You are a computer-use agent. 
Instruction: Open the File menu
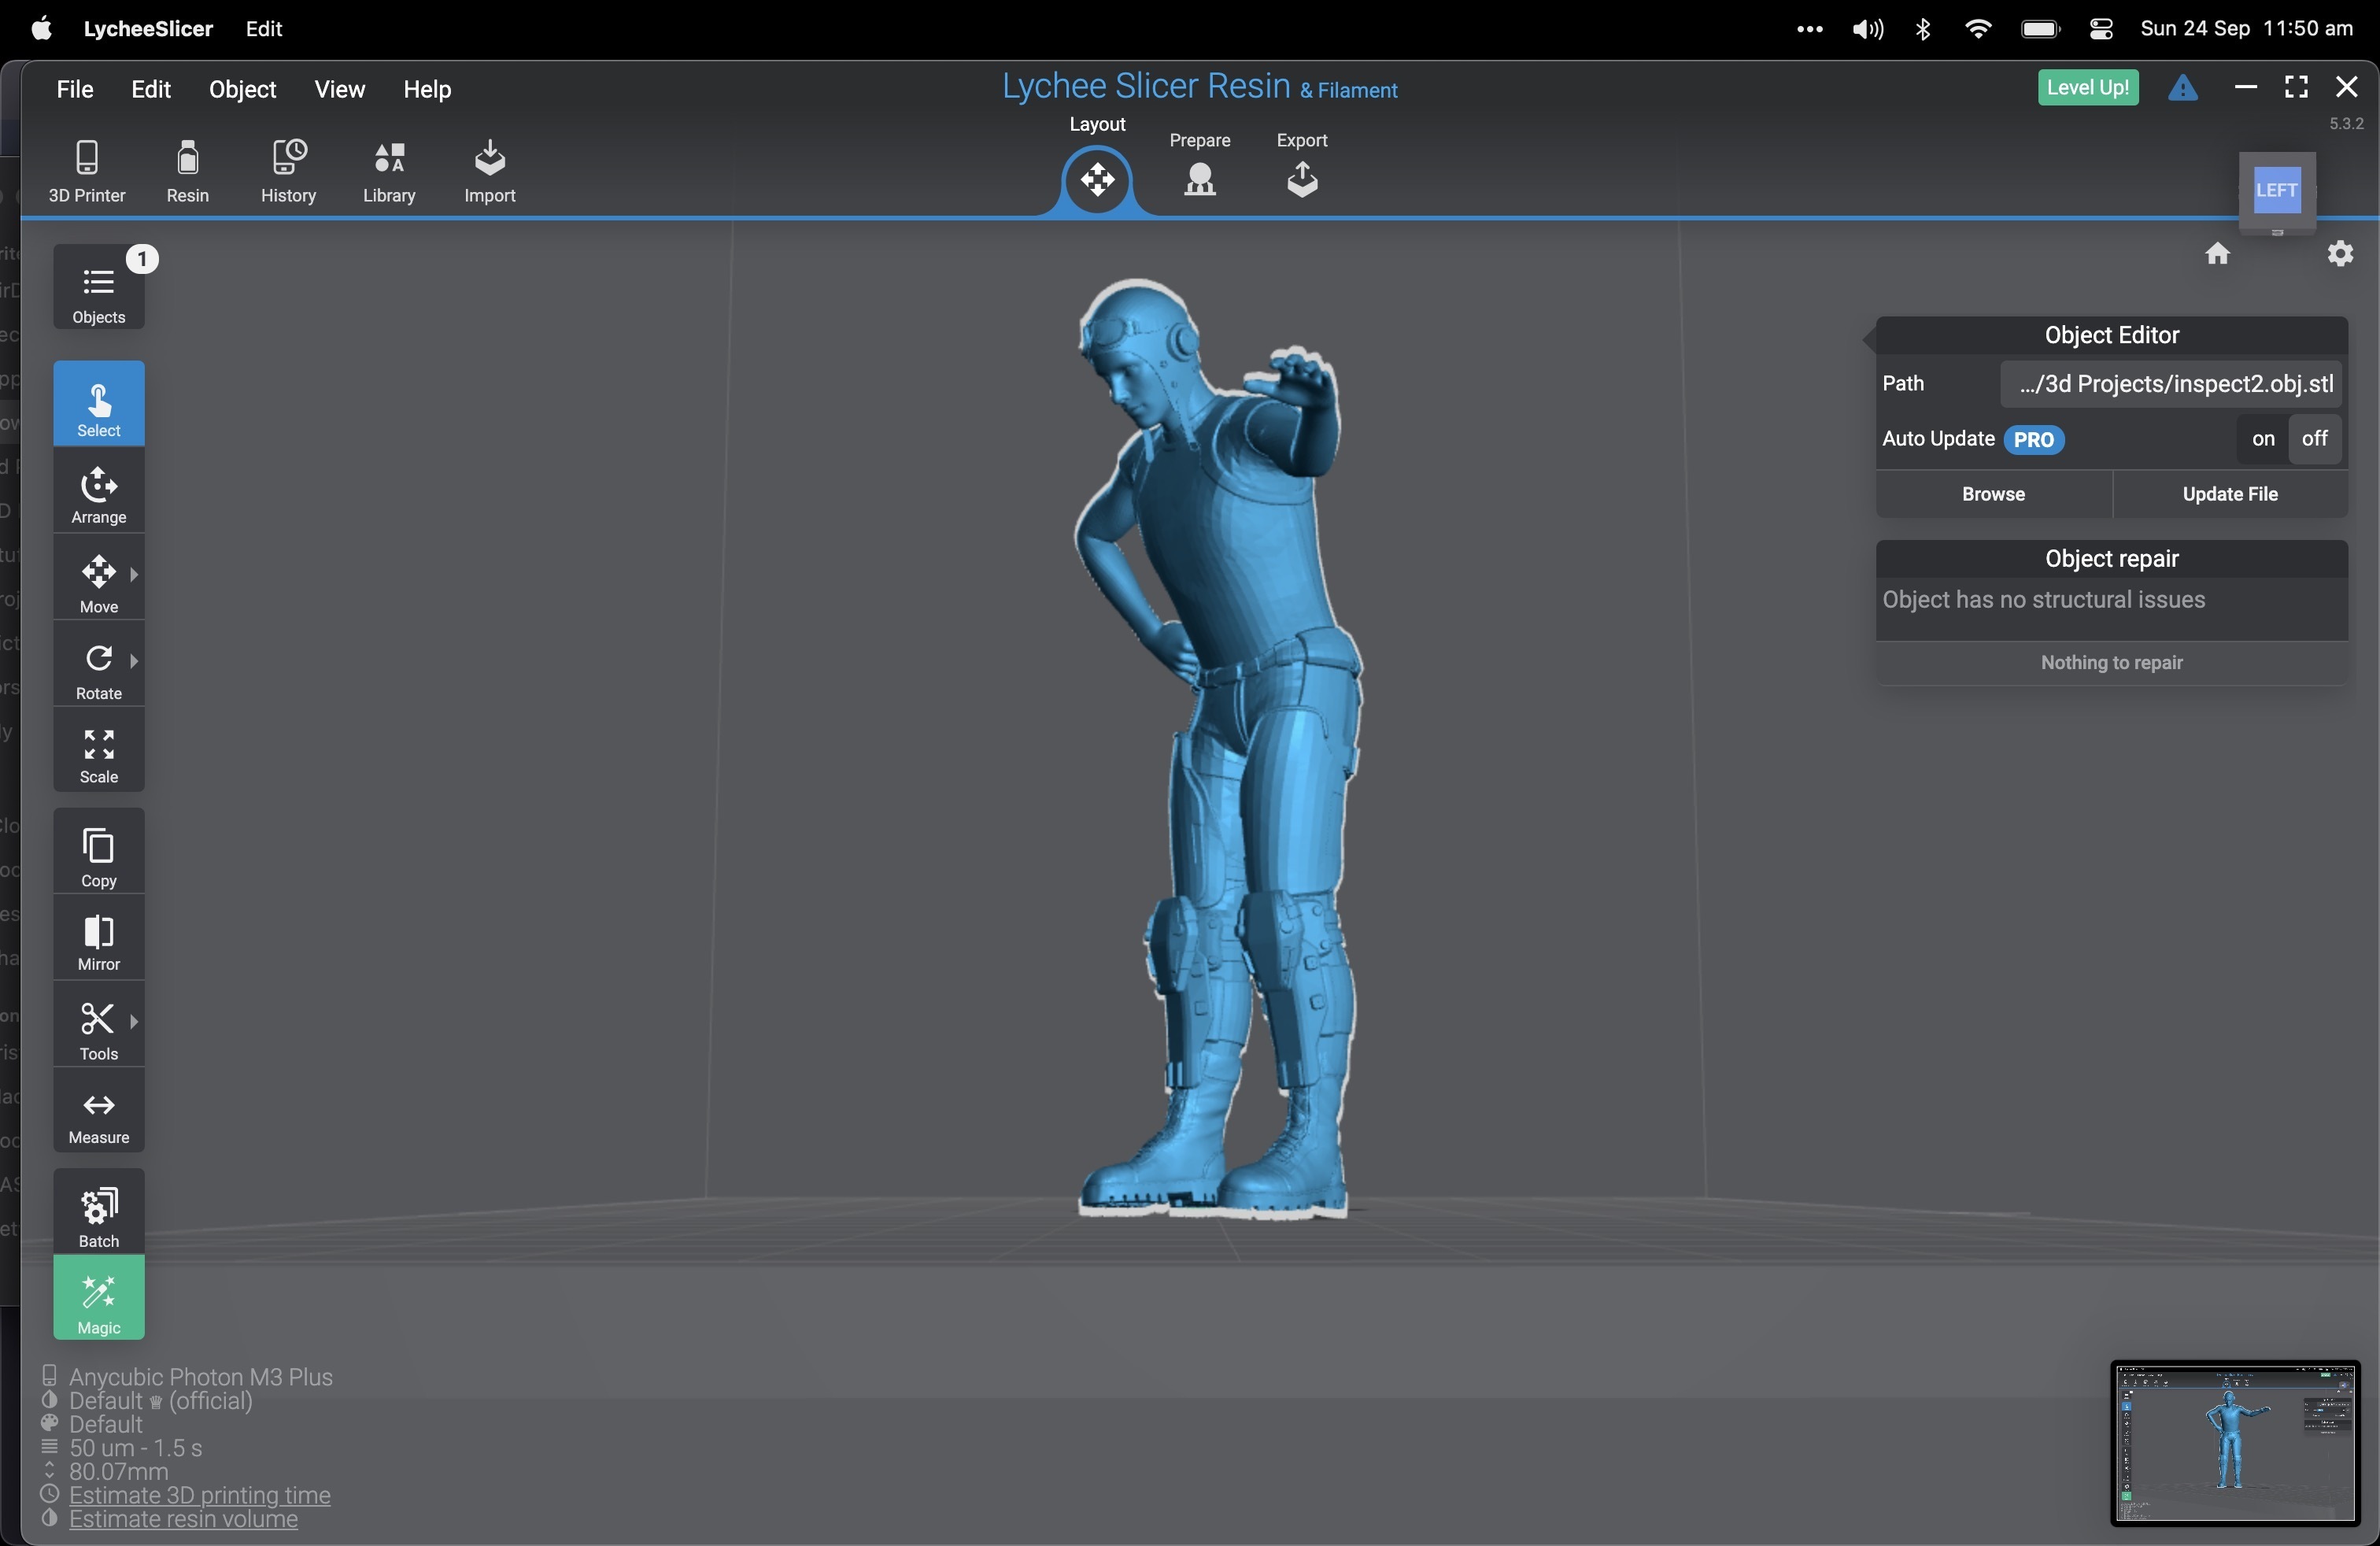(x=75, y=89)
